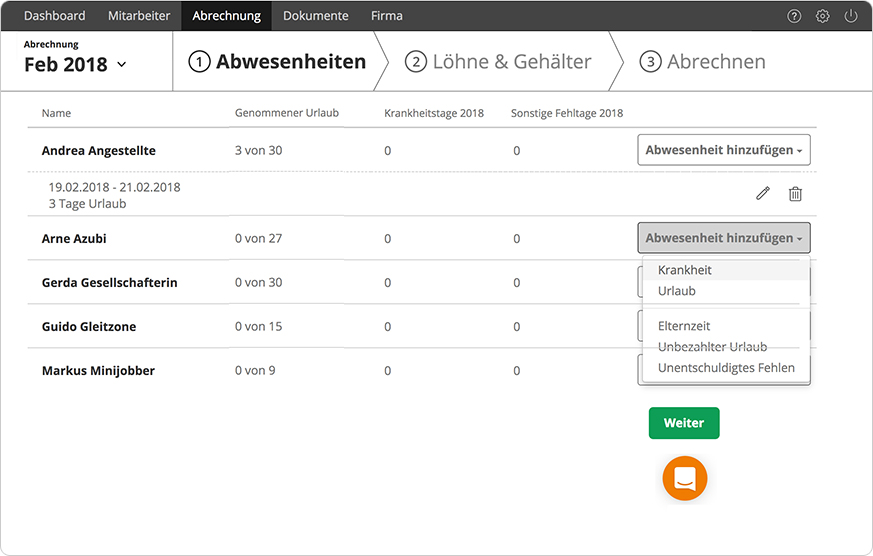Click the help question mark icon

[x=794, y=16]
